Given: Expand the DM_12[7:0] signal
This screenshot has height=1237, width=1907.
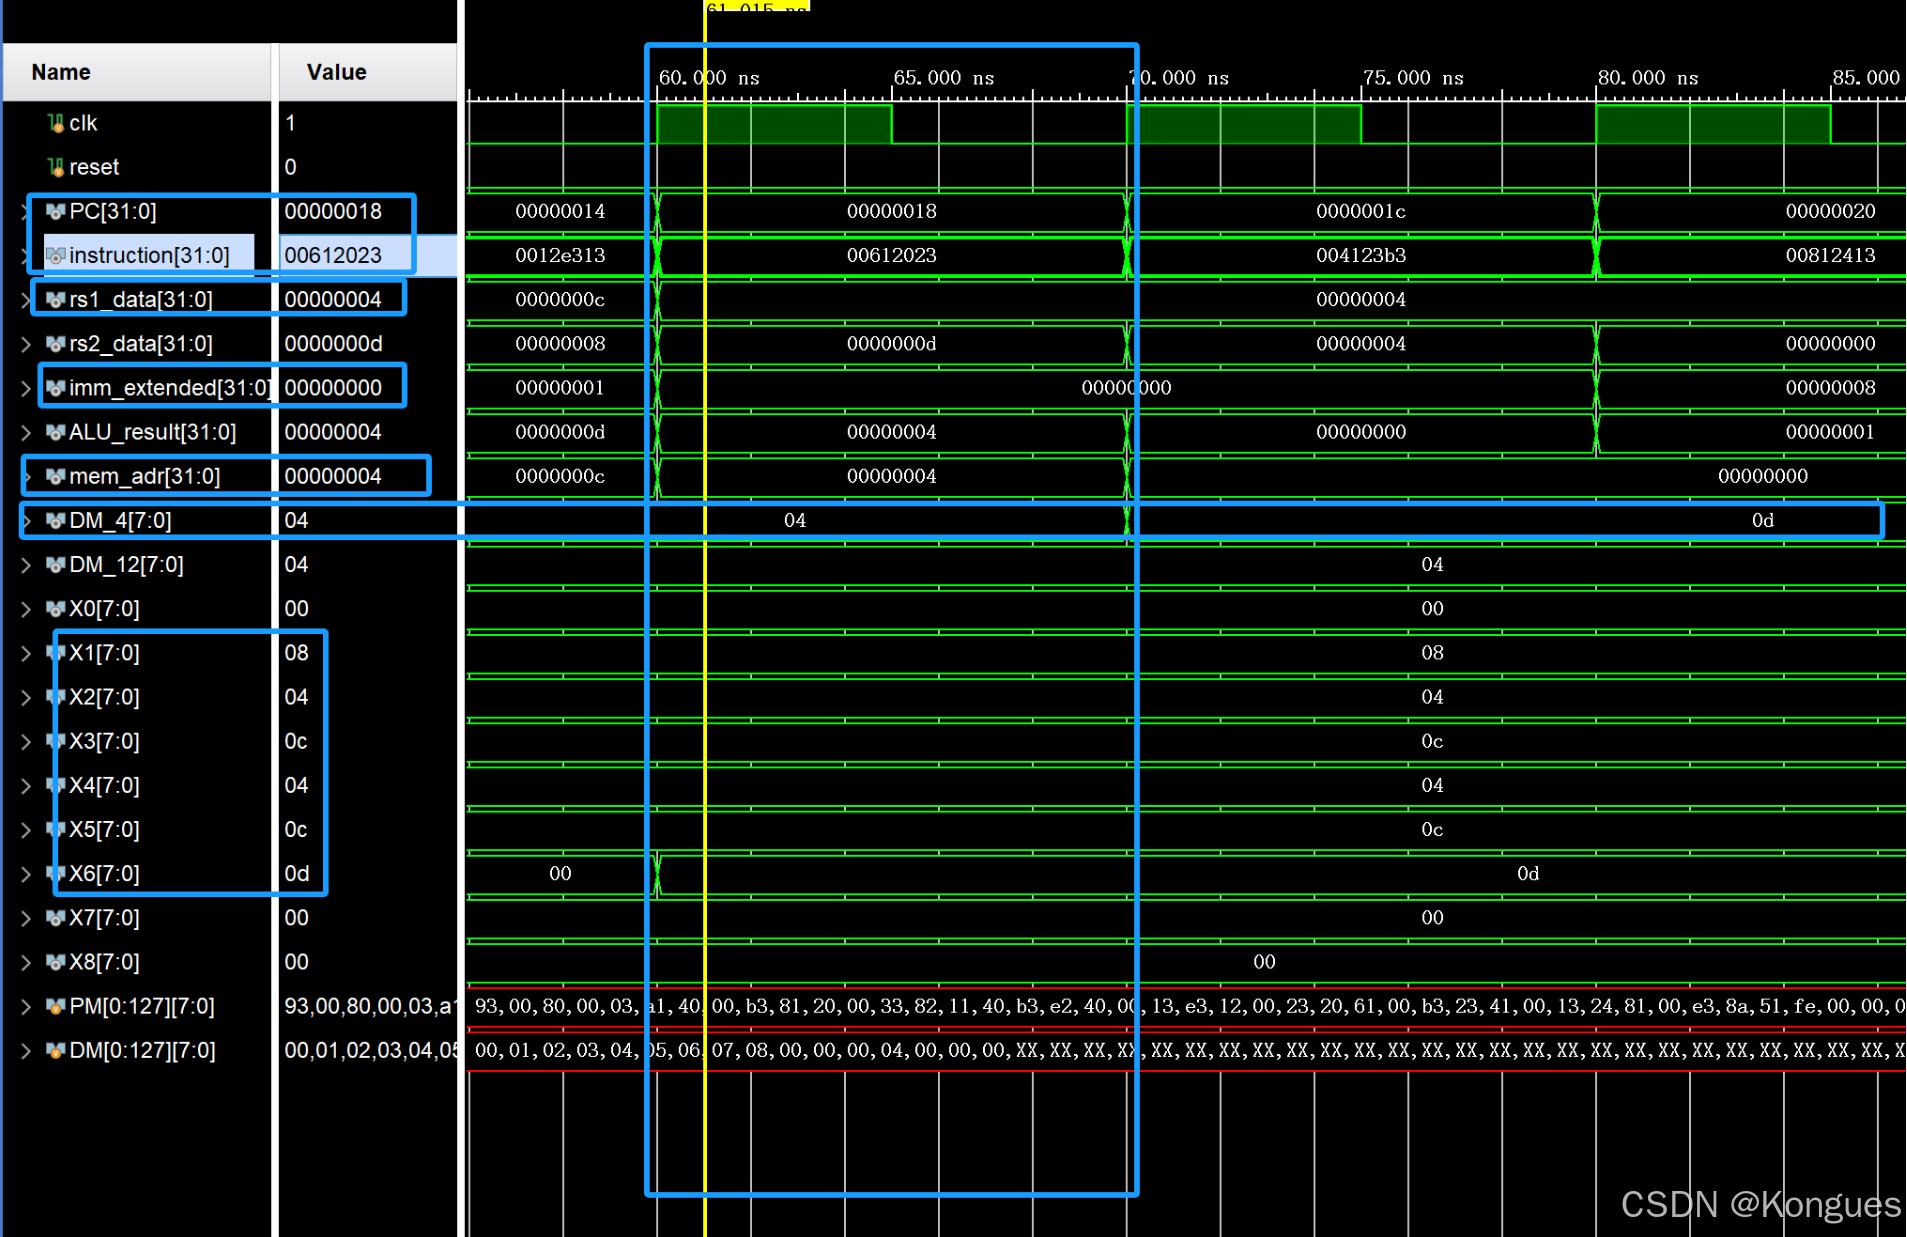Looking at the screenshot, I should [x=26, y=565].
